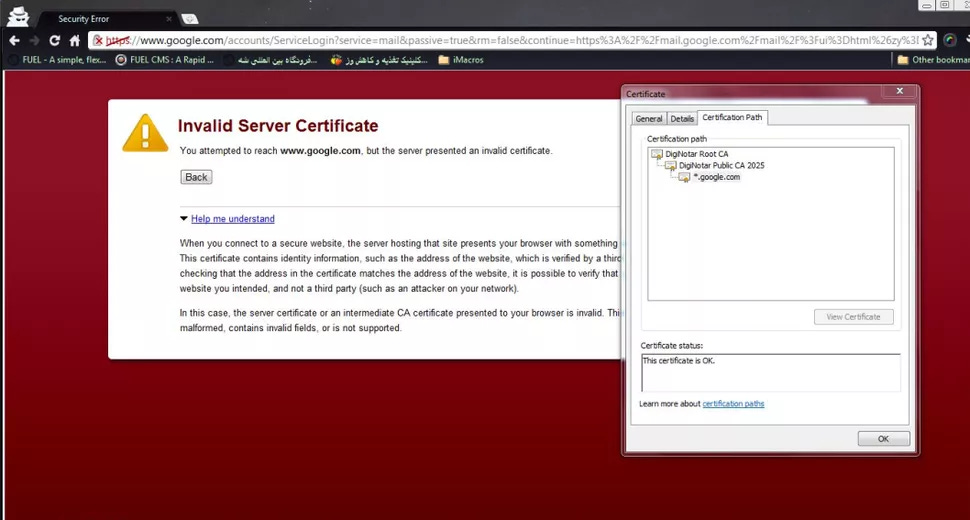Select the Security Error browser tab
This screenshot has width=970, height=520.
pos(105,19)
